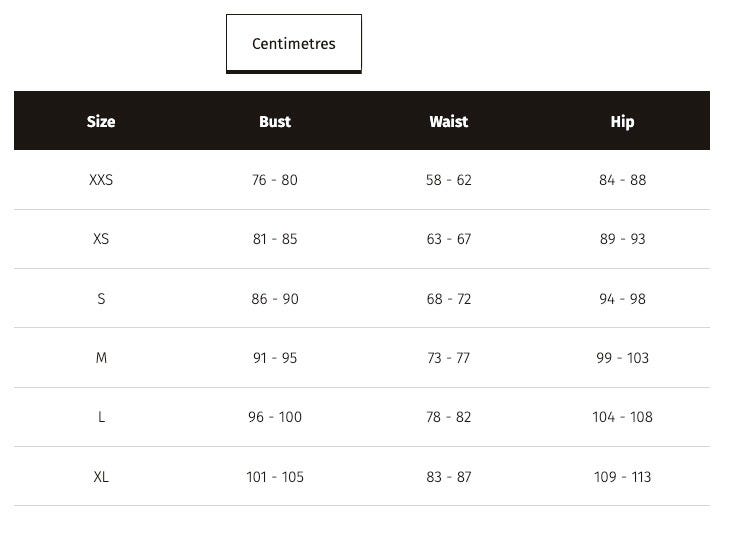Click hip value 99 - 103
This screenshot has height=535, width=729.
[x=622, y=358]
